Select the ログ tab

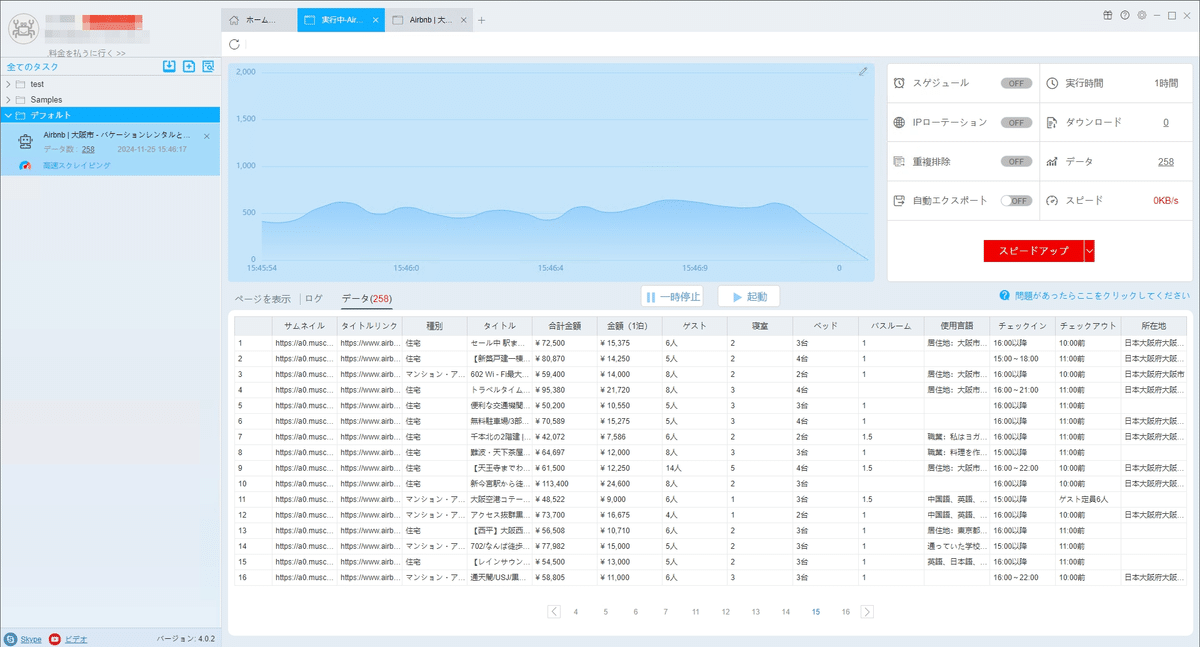pos(314,298)
